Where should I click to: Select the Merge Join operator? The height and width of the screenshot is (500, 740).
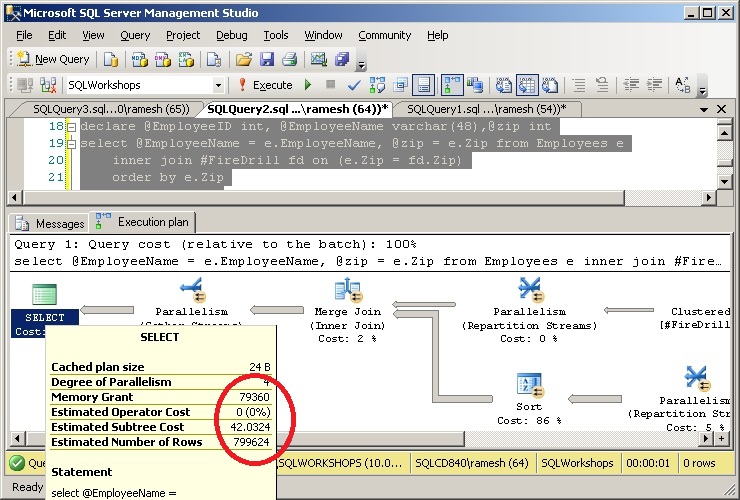(348, 309)
